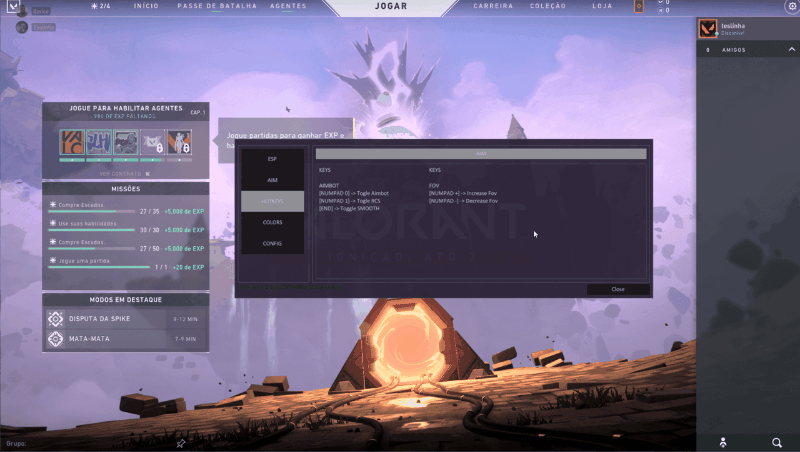Click the first party member avatar
800x452 pixels.
pos(21,10)
